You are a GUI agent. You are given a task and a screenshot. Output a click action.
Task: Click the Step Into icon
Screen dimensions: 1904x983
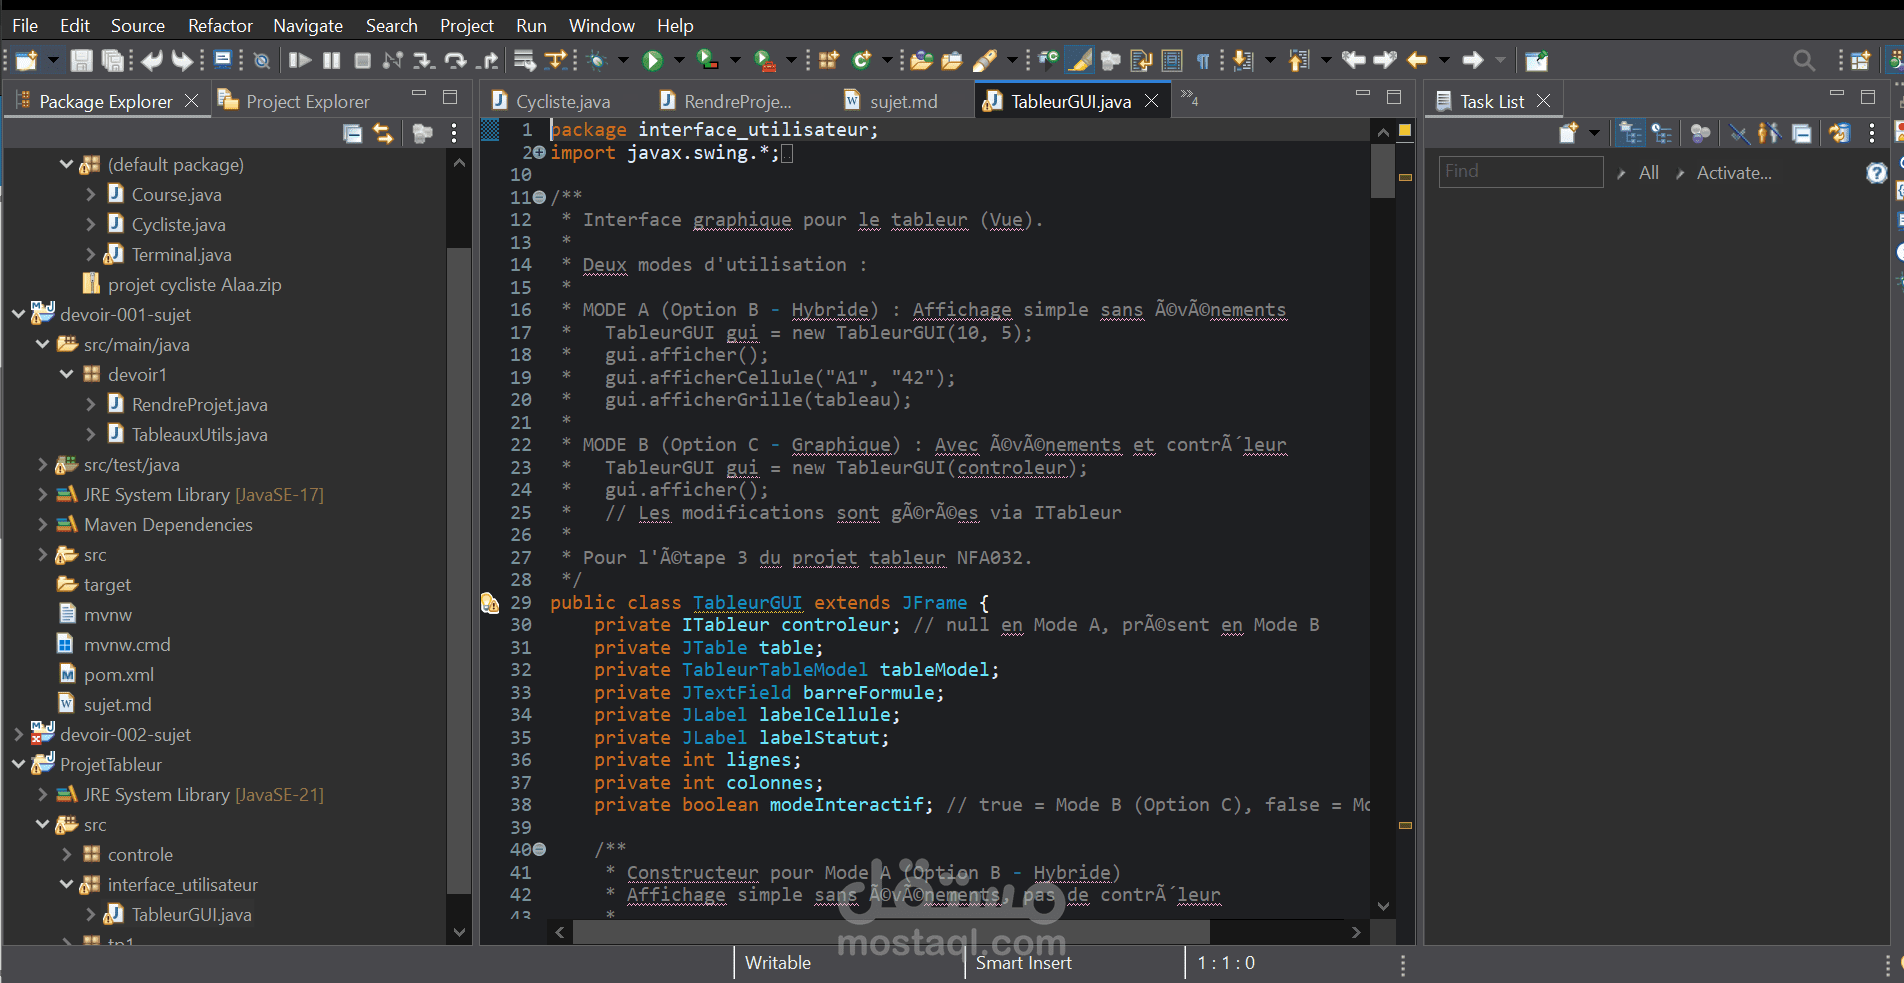point(424,61)
